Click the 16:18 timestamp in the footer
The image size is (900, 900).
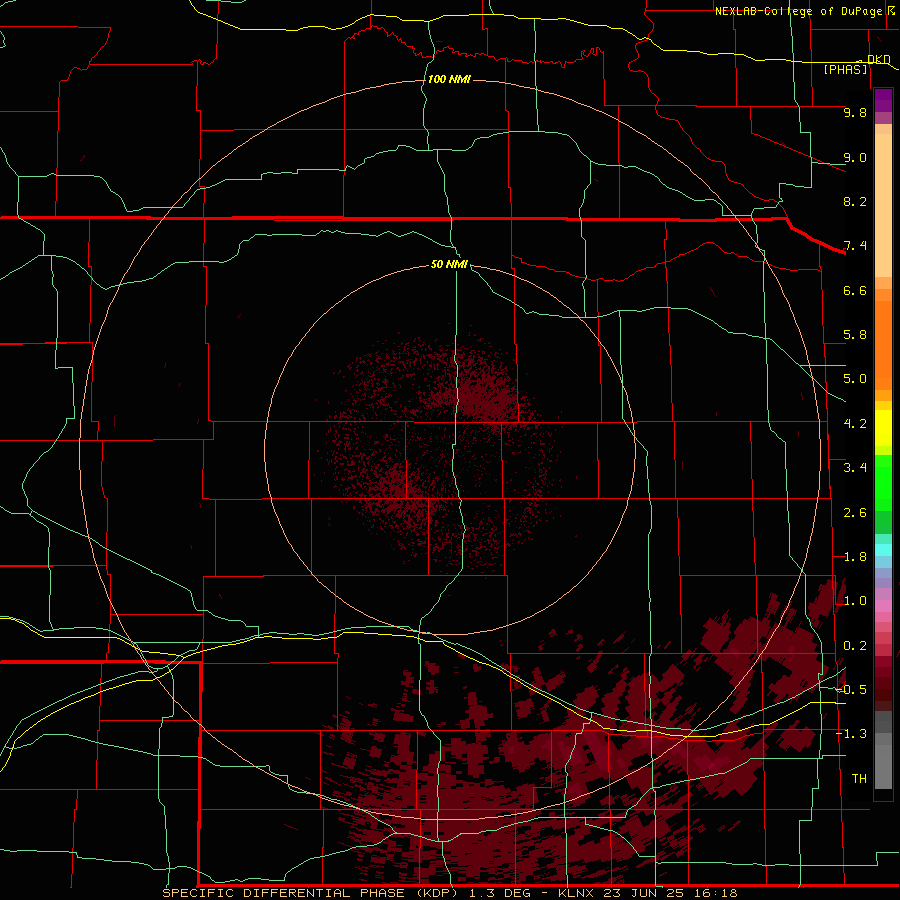(x=714, y=893)
